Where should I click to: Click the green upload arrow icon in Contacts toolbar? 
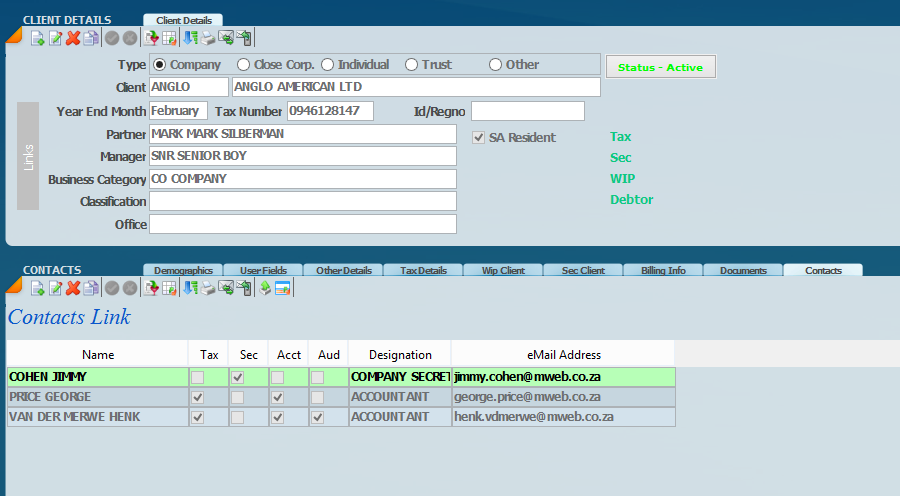pyautogui.click(x=265, y=288)
